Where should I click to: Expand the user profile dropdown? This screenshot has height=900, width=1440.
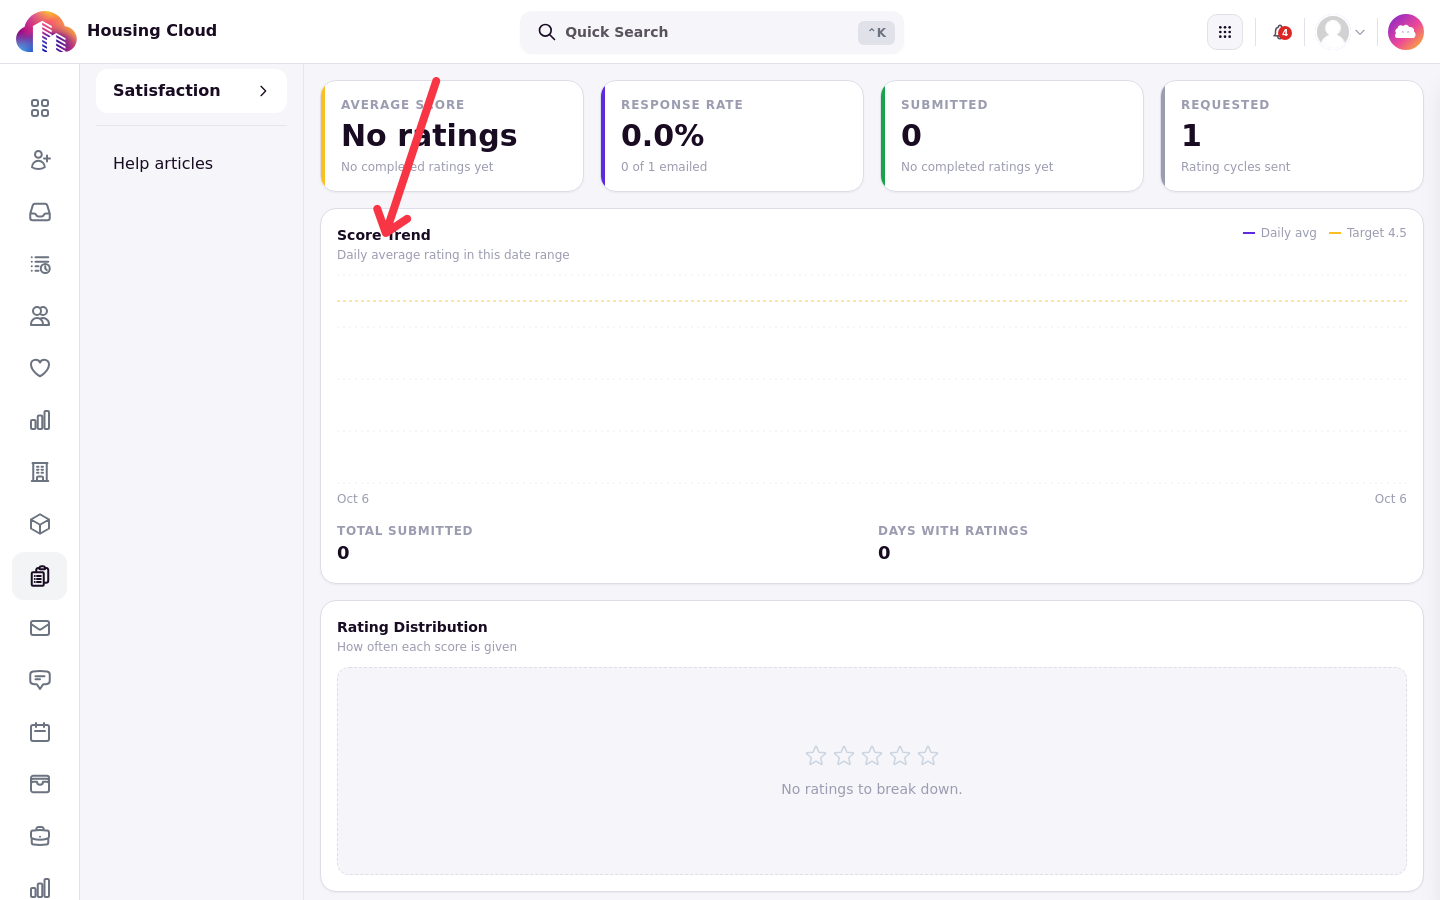pyautogui.click(x=1341, y=32)
